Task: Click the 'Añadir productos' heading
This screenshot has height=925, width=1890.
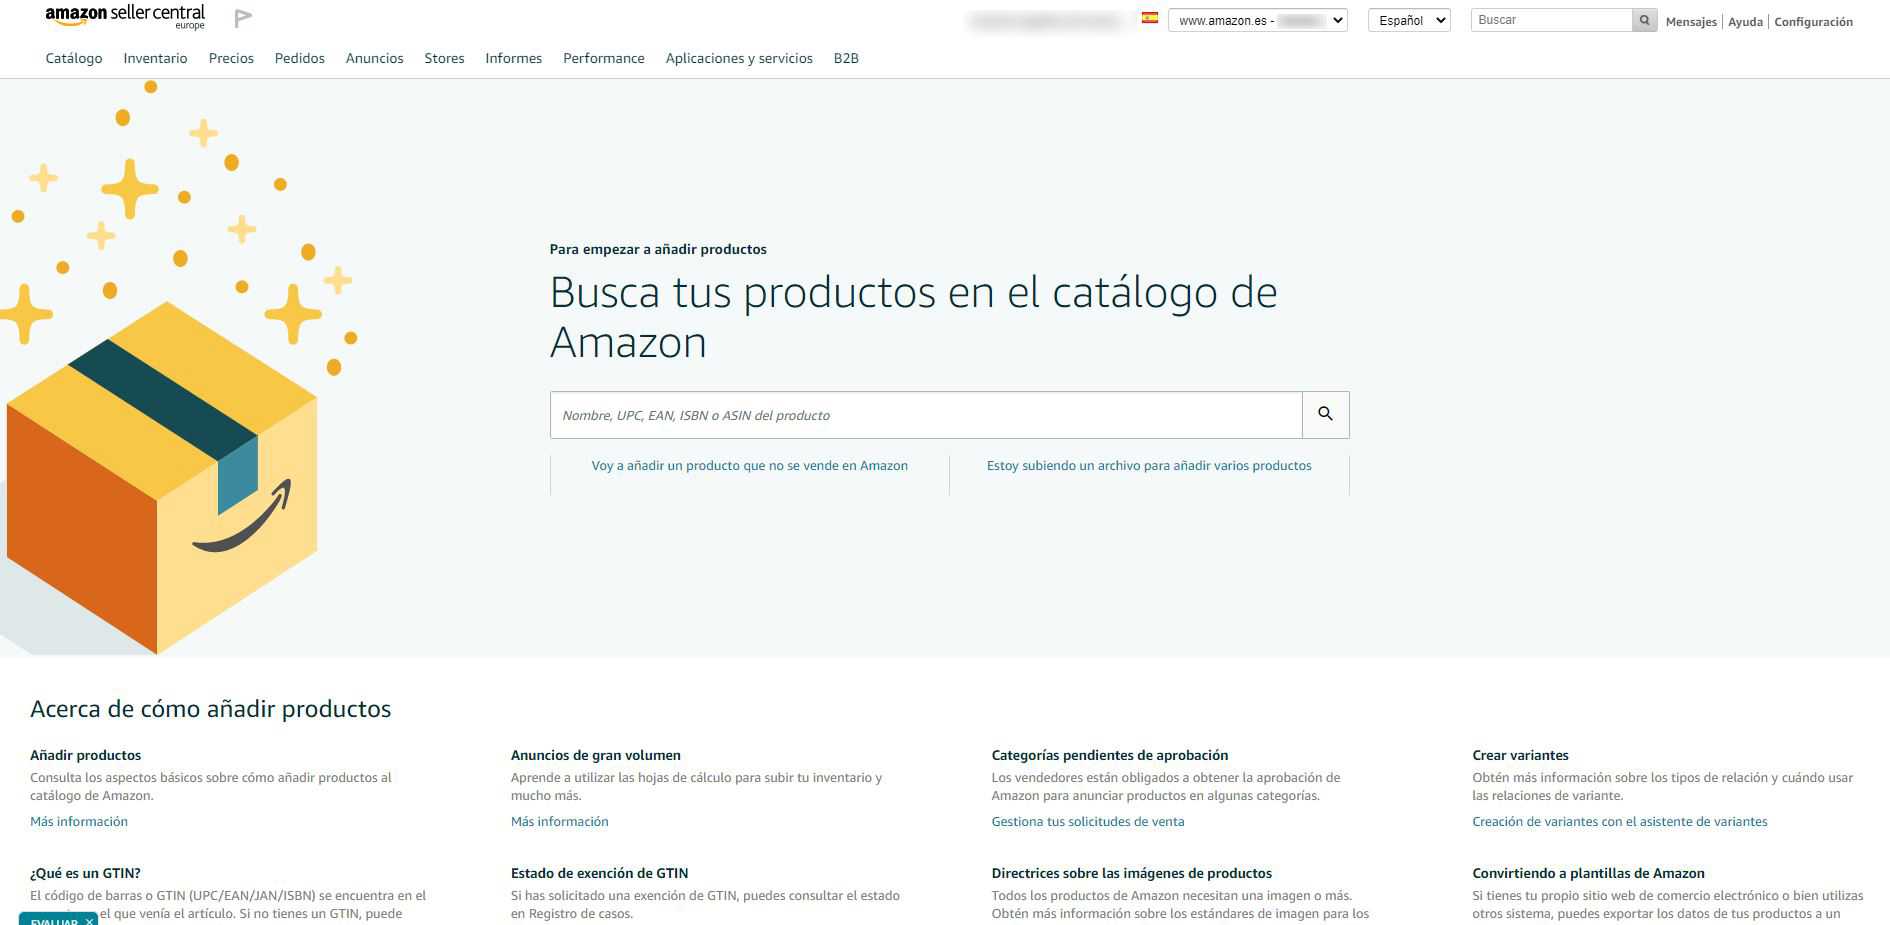Action: click(x=85, y=755)
